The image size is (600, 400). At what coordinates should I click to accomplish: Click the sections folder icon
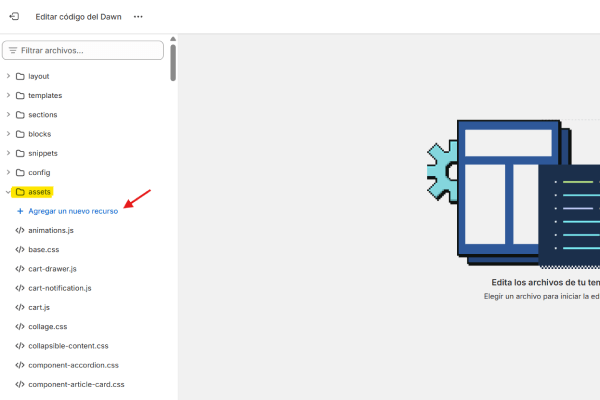click(20, 115)
